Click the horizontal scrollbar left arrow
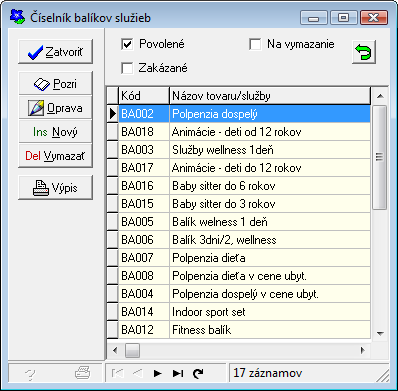Viewport: 398px width, 391px height. (x=115, y=350)
